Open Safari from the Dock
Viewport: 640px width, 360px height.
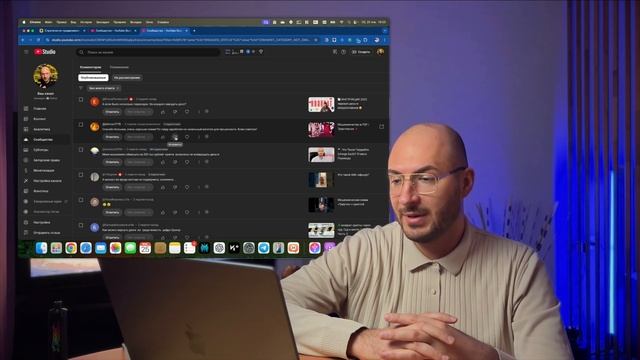tap(86, 248)
